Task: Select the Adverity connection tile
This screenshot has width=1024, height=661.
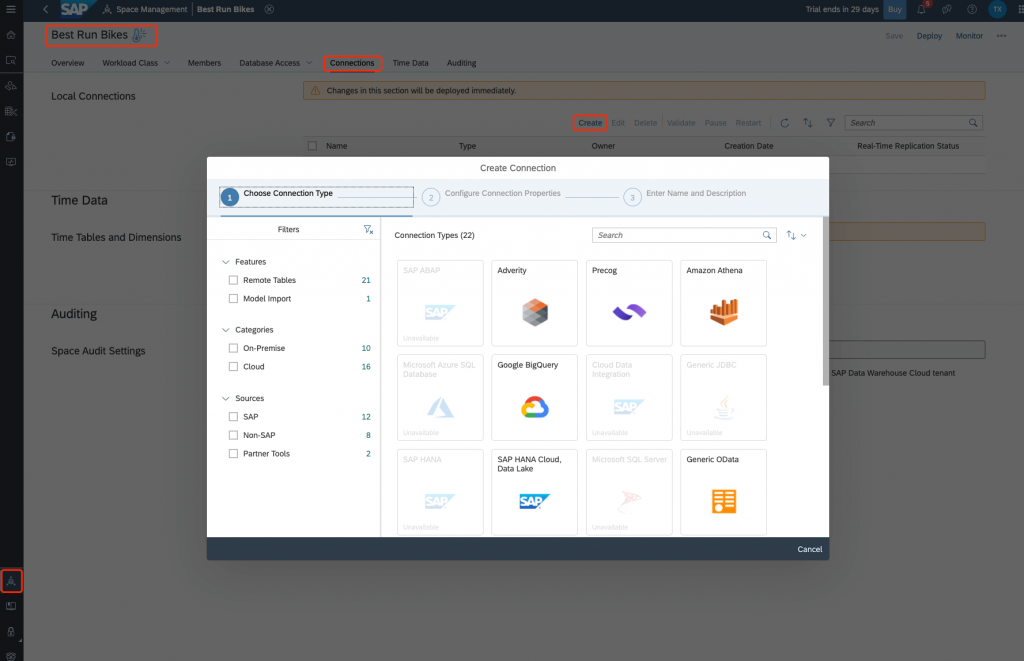Action: [x=534, y=303]
